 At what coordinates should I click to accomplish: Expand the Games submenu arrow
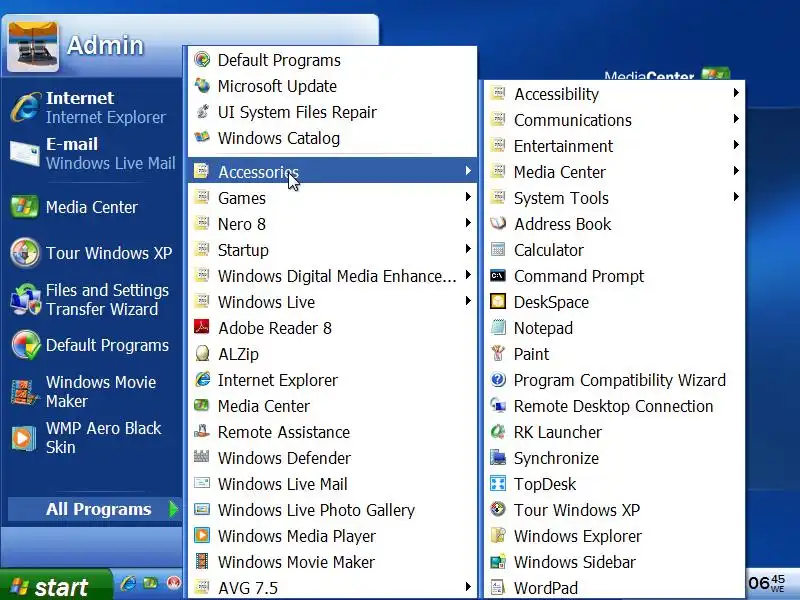click(x=468, y=197)
